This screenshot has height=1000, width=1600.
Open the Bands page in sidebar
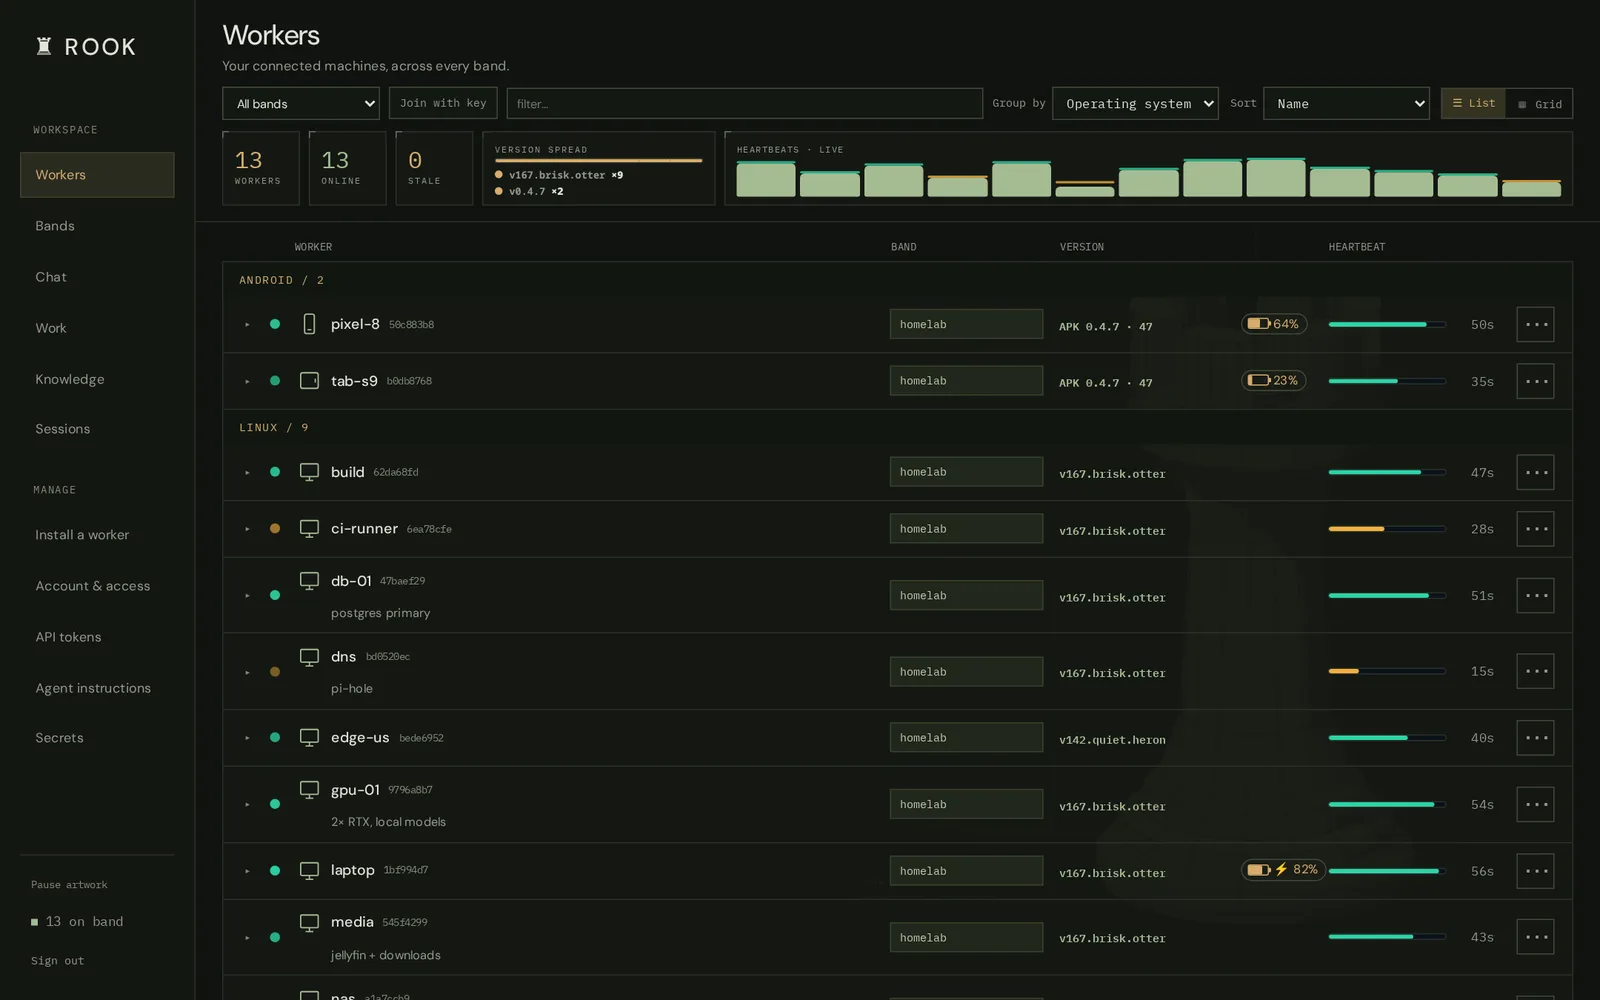pos(97,226)
